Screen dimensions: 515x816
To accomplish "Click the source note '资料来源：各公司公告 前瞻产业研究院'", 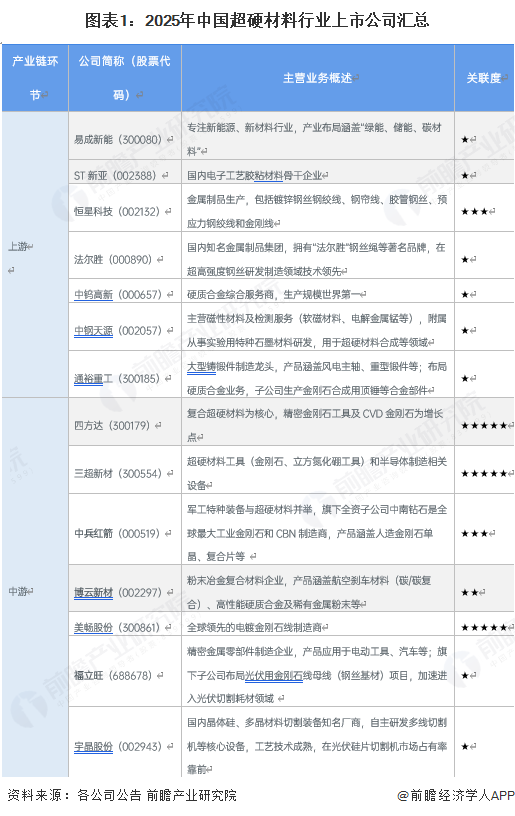I will 121,796.
